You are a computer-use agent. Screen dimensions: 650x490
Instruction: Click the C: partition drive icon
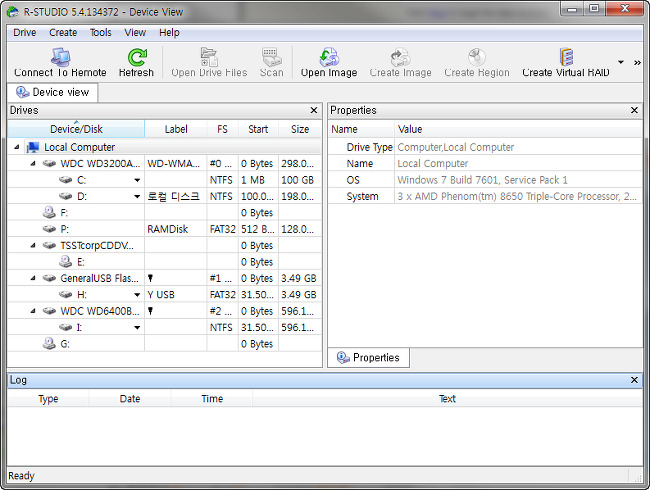coord(65,180)
